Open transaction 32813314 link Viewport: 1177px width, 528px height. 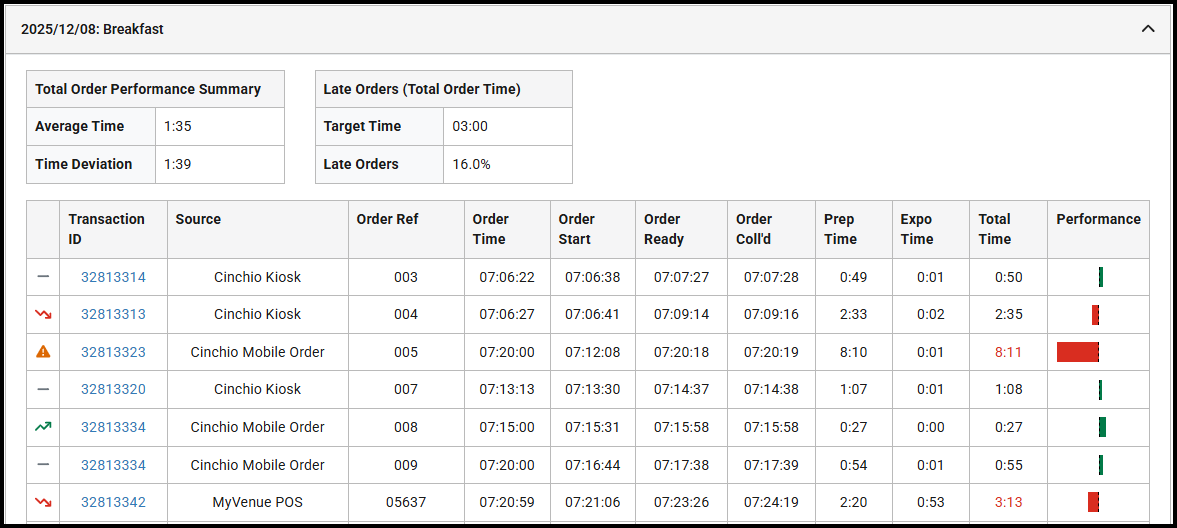coord(113,277)
